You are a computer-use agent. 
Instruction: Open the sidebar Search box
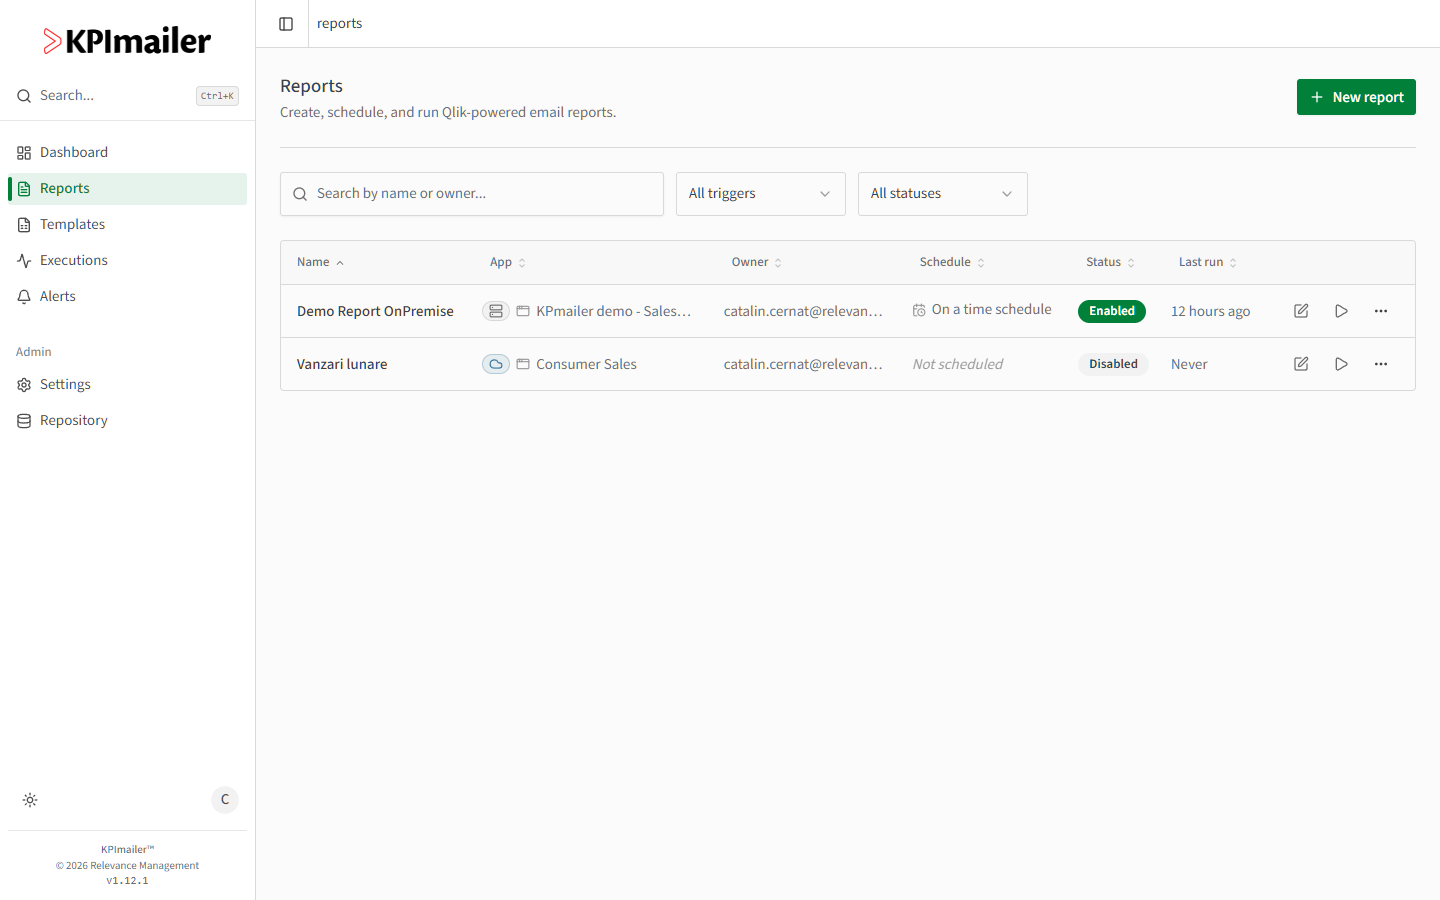127,96
